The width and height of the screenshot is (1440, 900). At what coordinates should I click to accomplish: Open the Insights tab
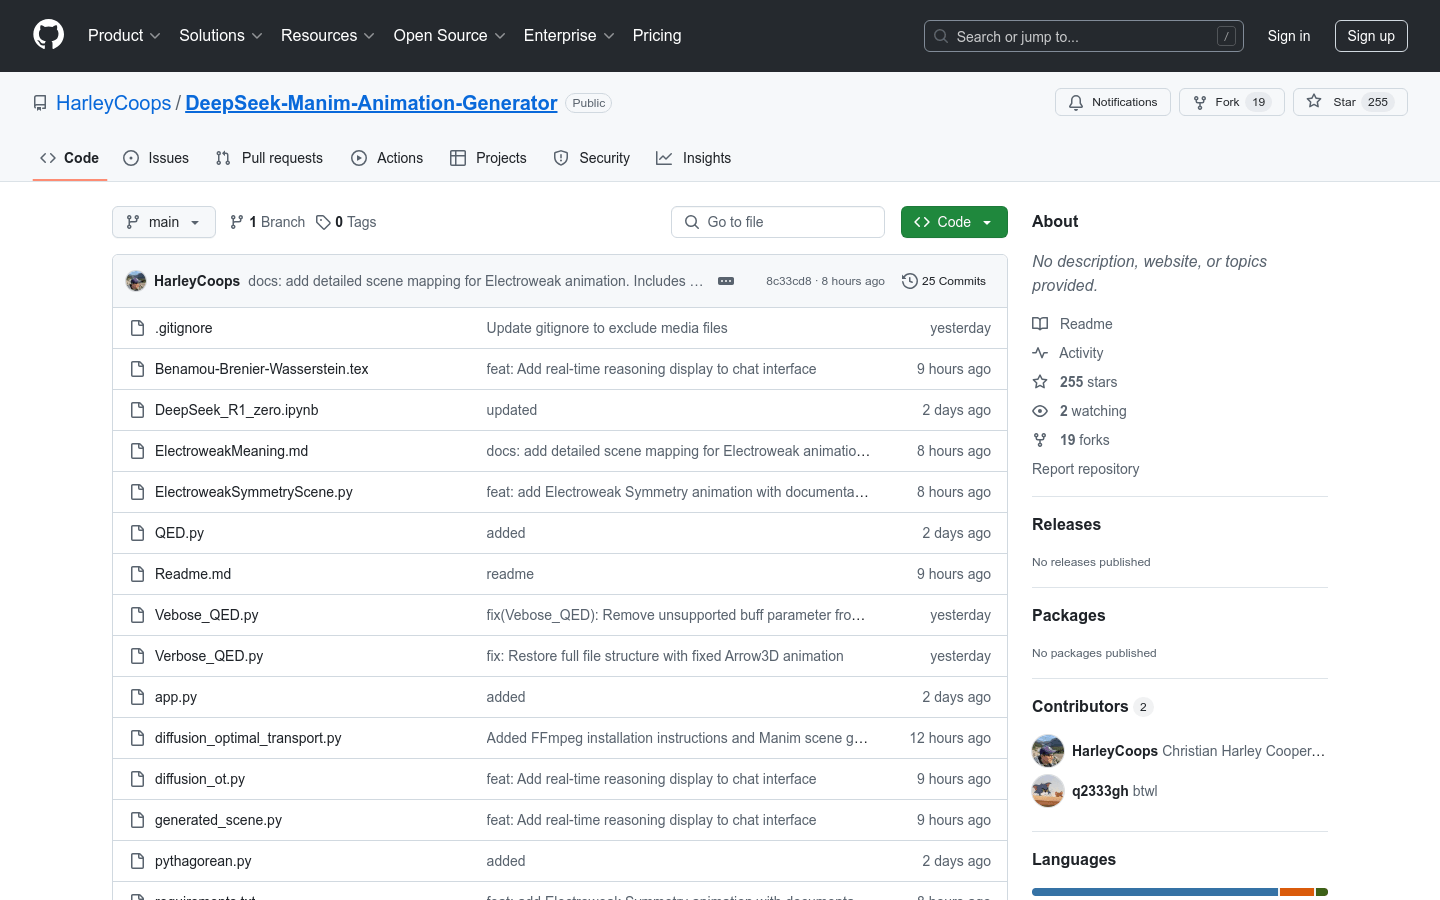tap(693, 158)
